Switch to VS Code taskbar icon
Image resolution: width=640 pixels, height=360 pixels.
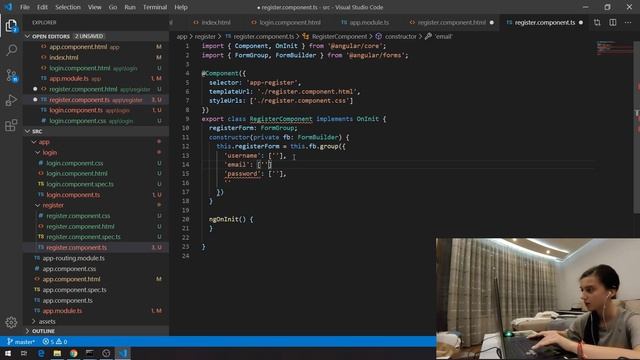click(123, 353)
